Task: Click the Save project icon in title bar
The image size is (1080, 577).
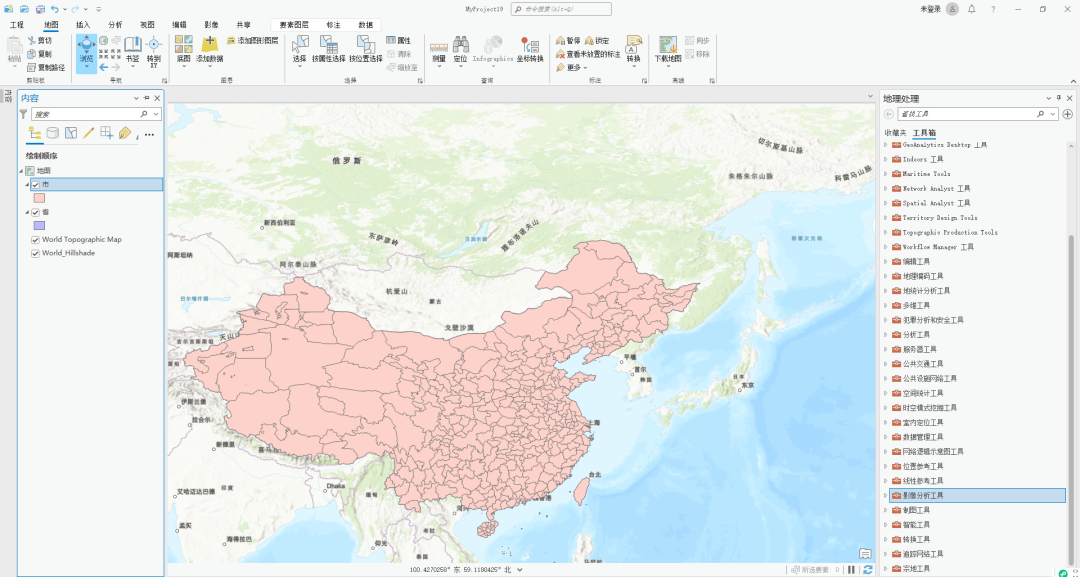Action: click(40, 9)
